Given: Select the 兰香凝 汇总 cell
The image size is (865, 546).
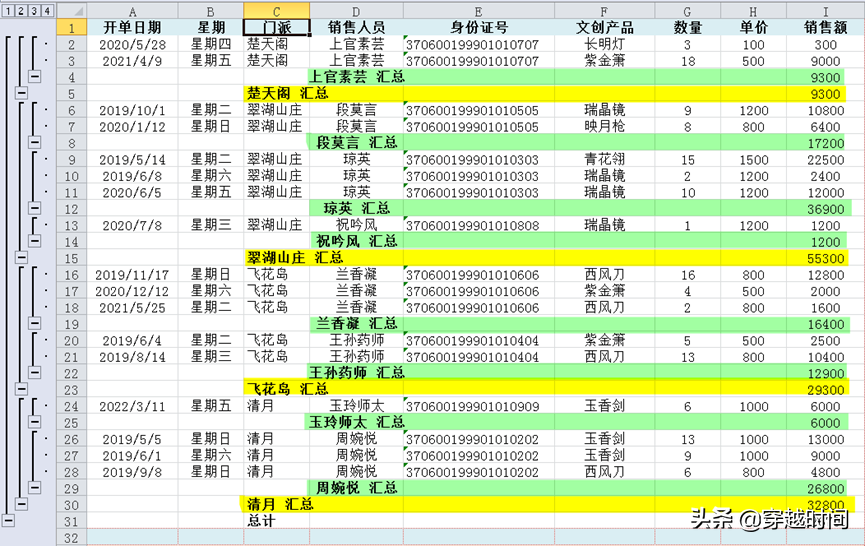Looking at the screenshot, I should pyautogui.click(x=356, y=323).
